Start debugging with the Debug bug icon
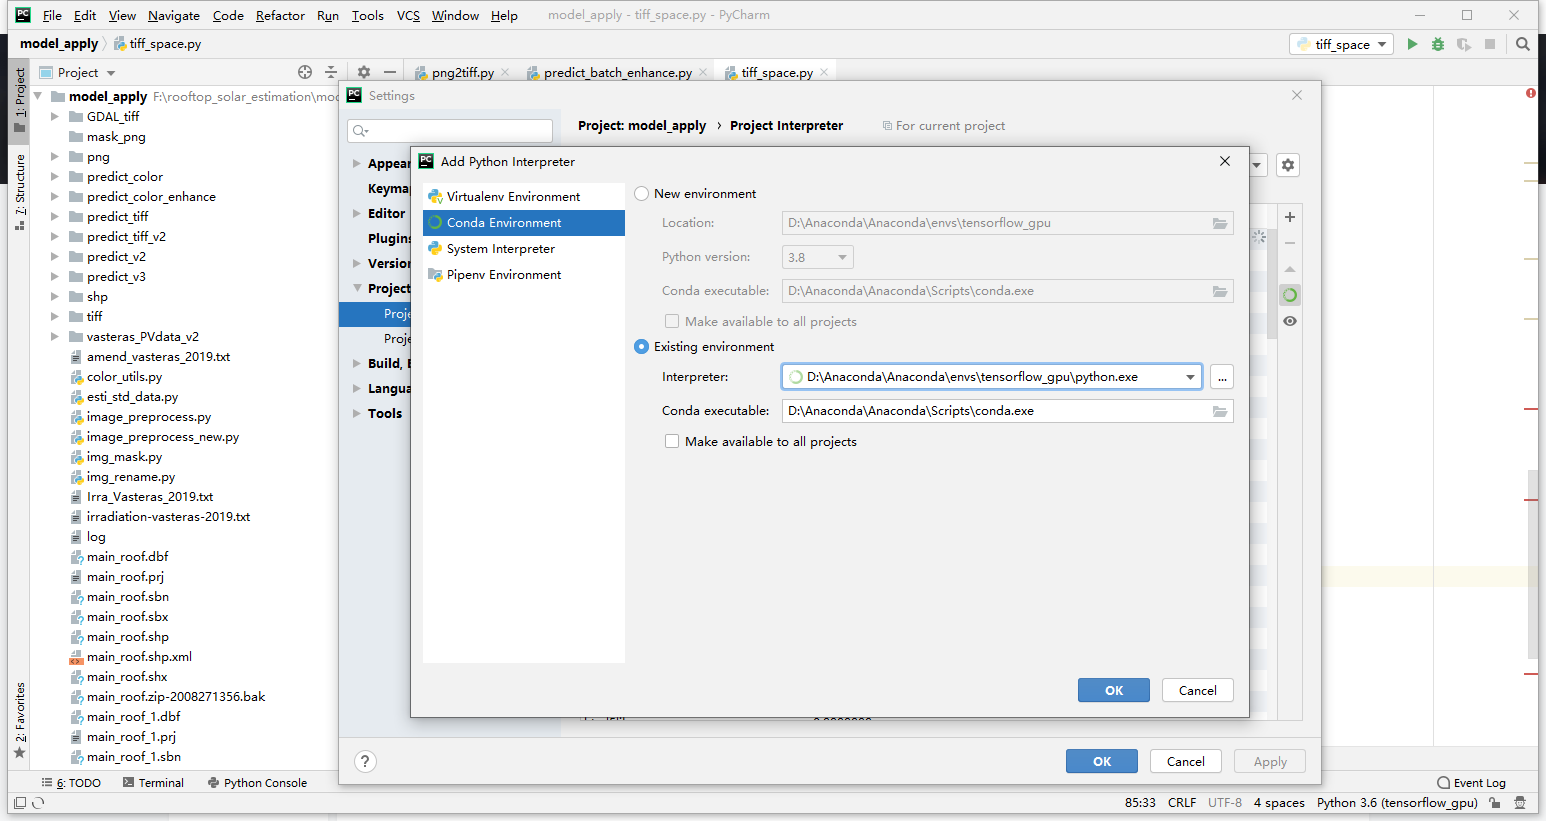The width and height of the screenshot is (1546, 821). pyautogui.click(x=1437, y=44)
